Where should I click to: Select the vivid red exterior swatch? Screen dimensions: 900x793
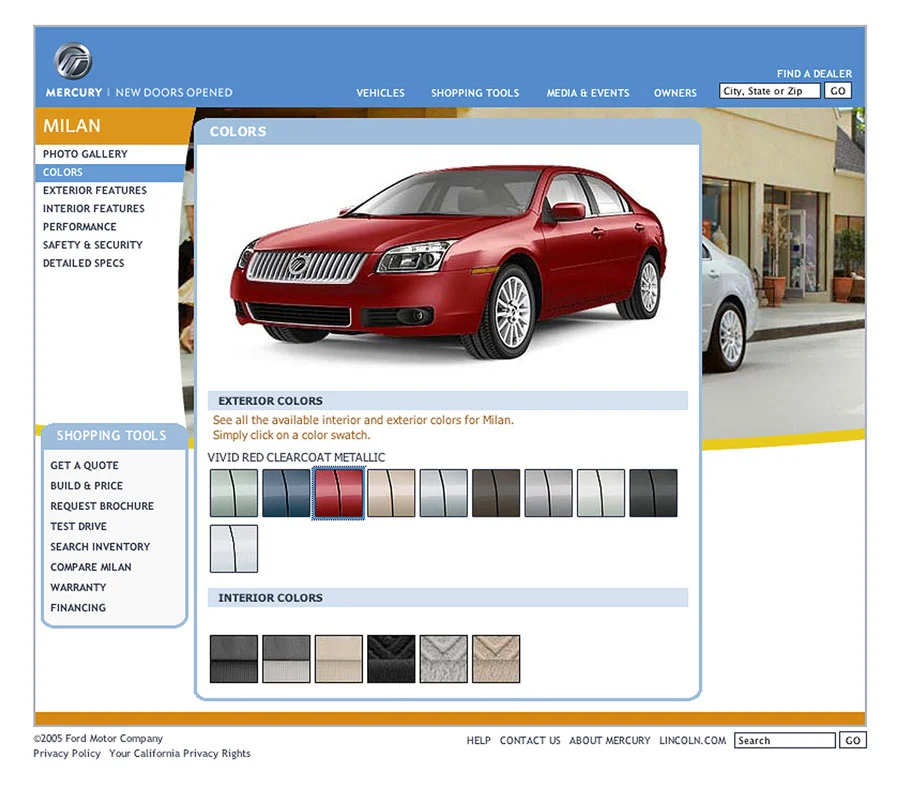339,493
